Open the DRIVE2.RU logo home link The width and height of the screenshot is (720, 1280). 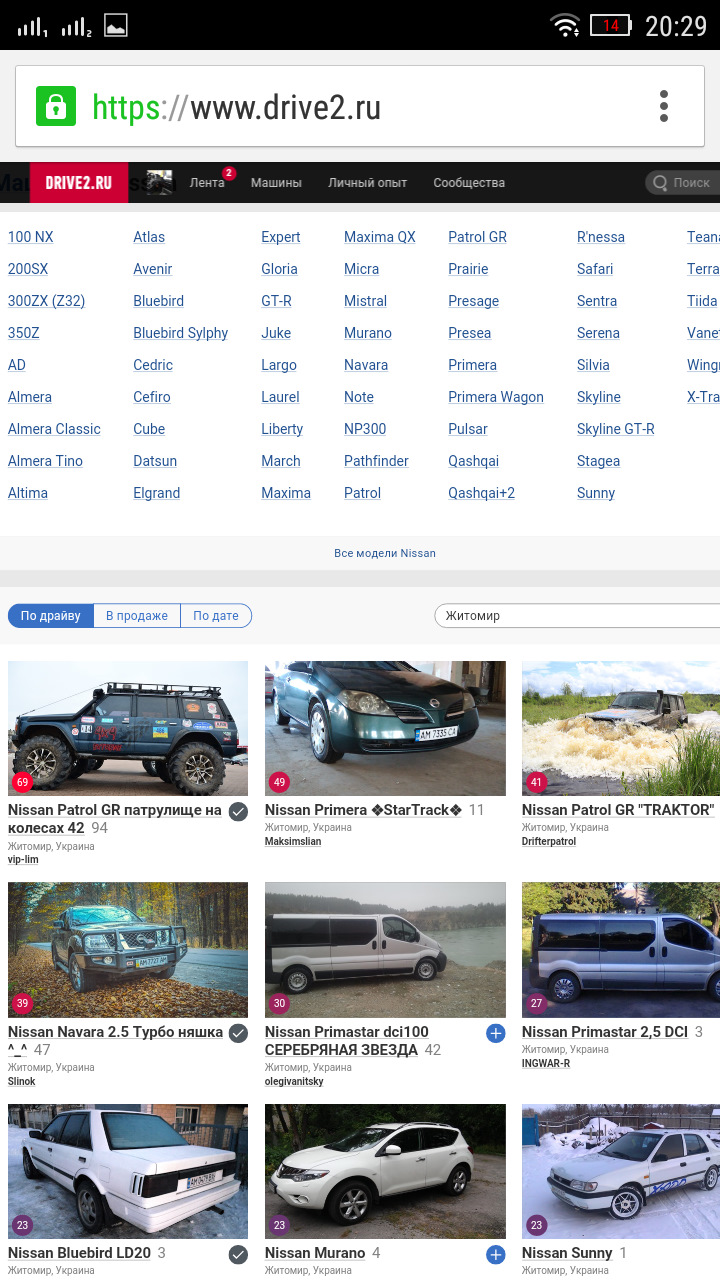coord(79,183)
